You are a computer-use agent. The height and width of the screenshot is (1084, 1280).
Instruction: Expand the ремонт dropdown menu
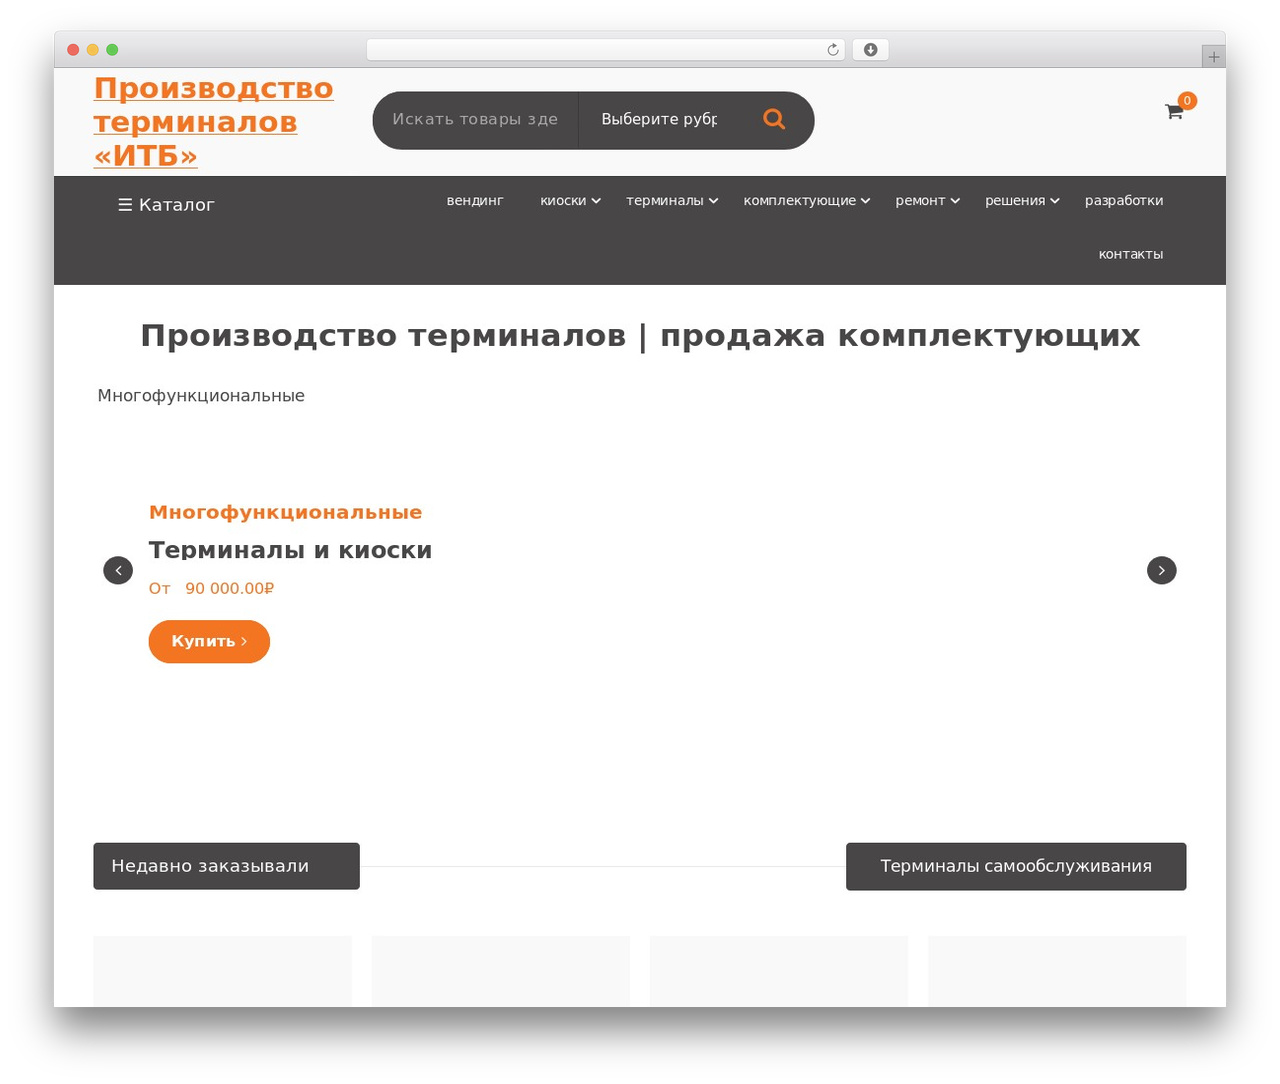point(927,200)
